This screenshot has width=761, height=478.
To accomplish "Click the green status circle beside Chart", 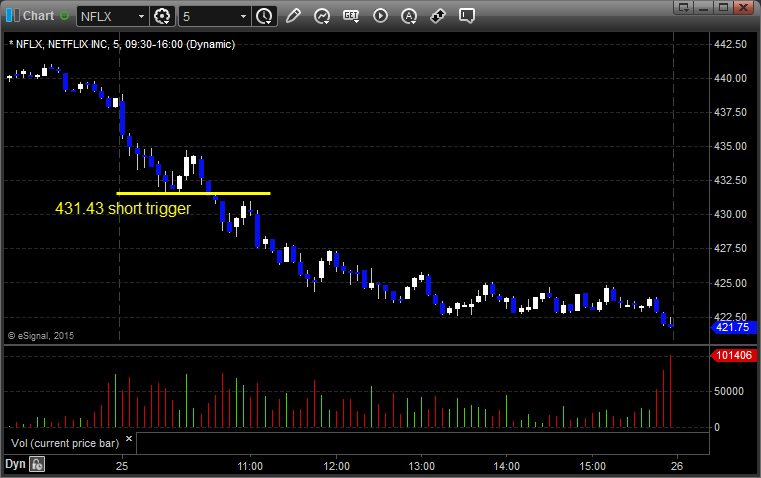I will coord(65,16).
